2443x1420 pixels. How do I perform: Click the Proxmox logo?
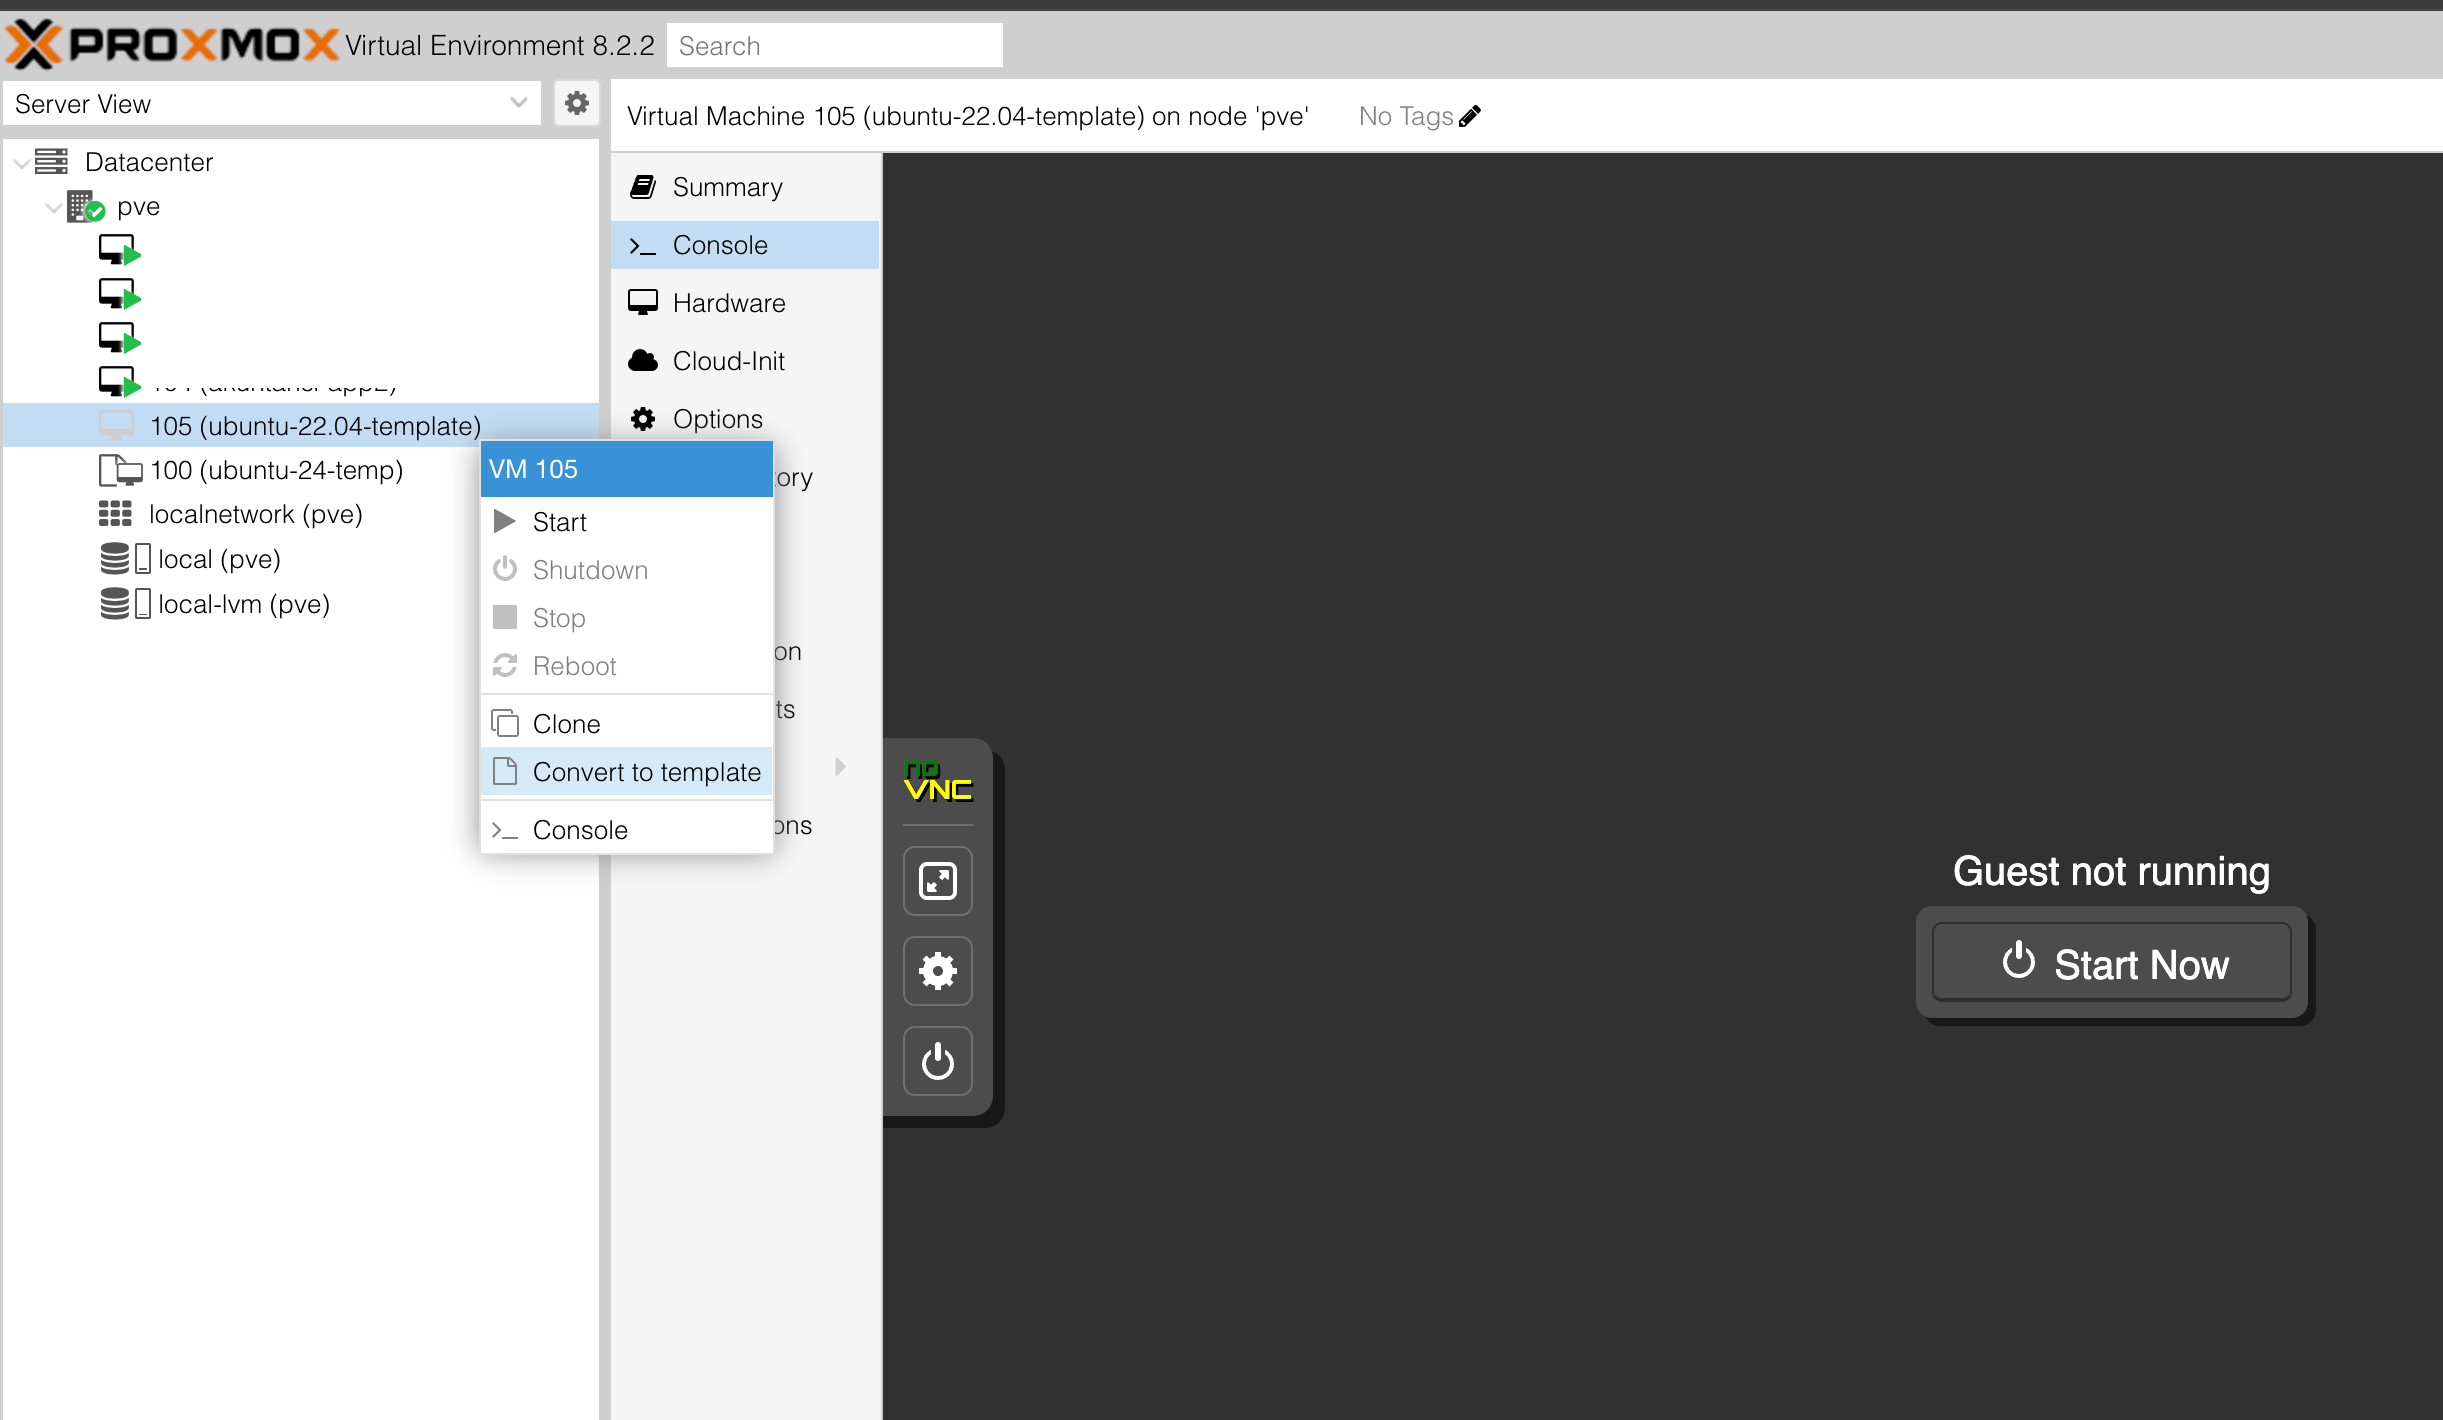[x=172, y=45]
